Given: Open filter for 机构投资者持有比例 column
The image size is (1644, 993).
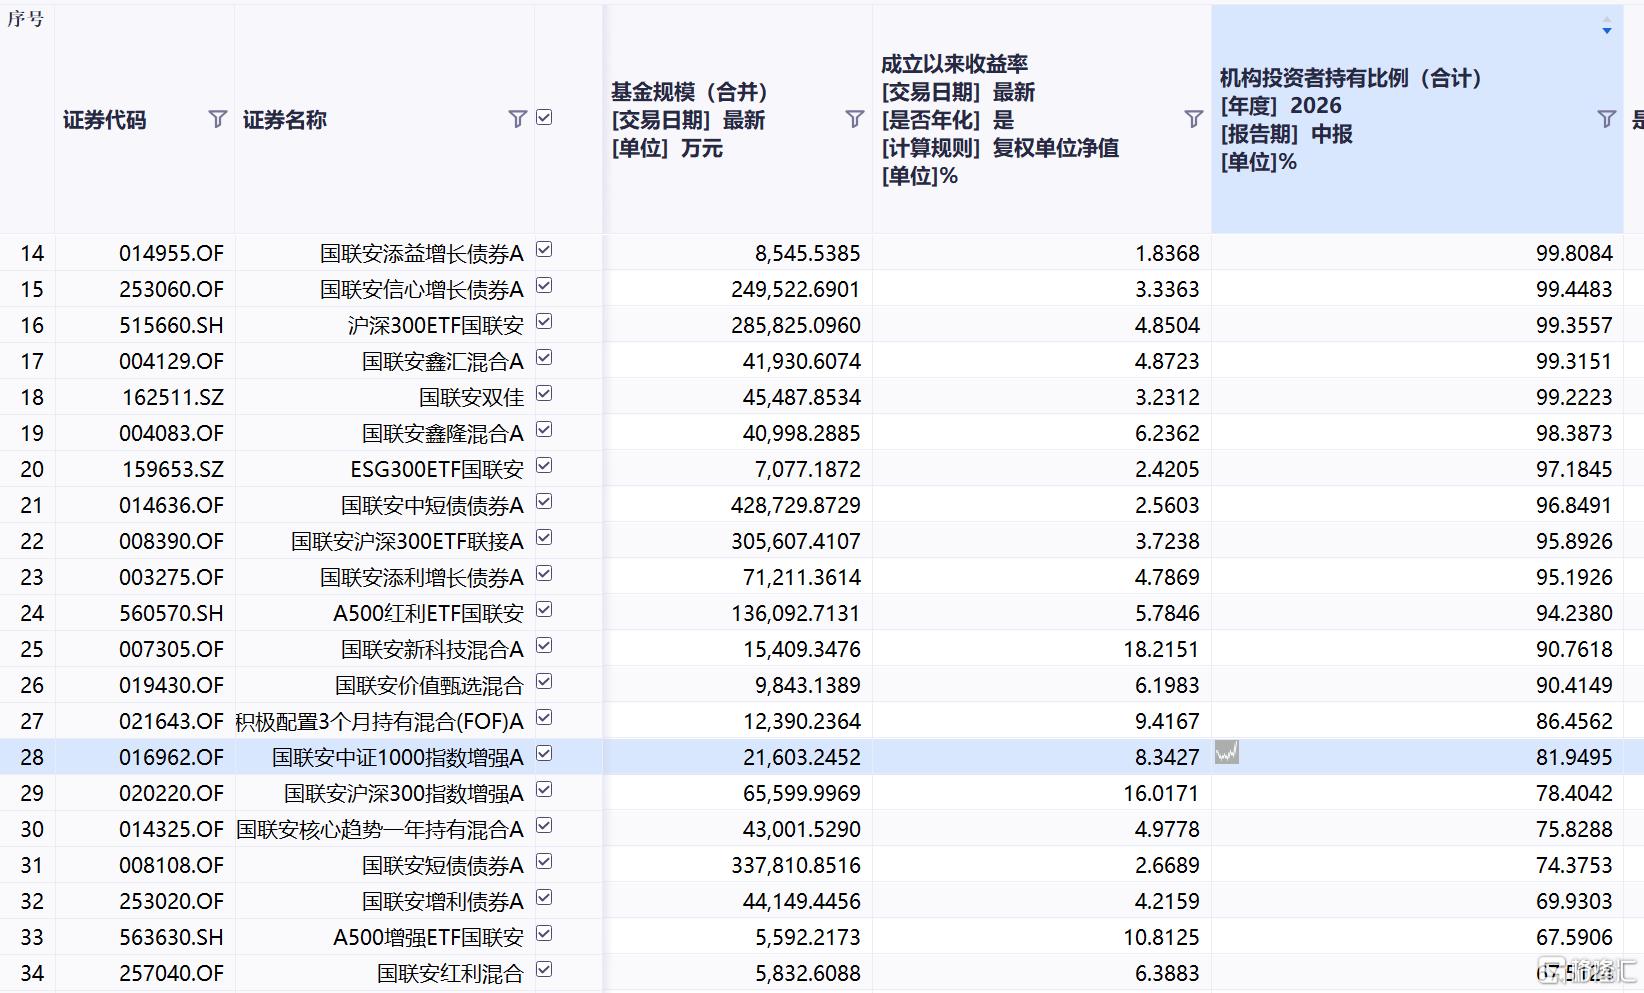Looking at the screenshot, I should click(x=1606, y=119).
